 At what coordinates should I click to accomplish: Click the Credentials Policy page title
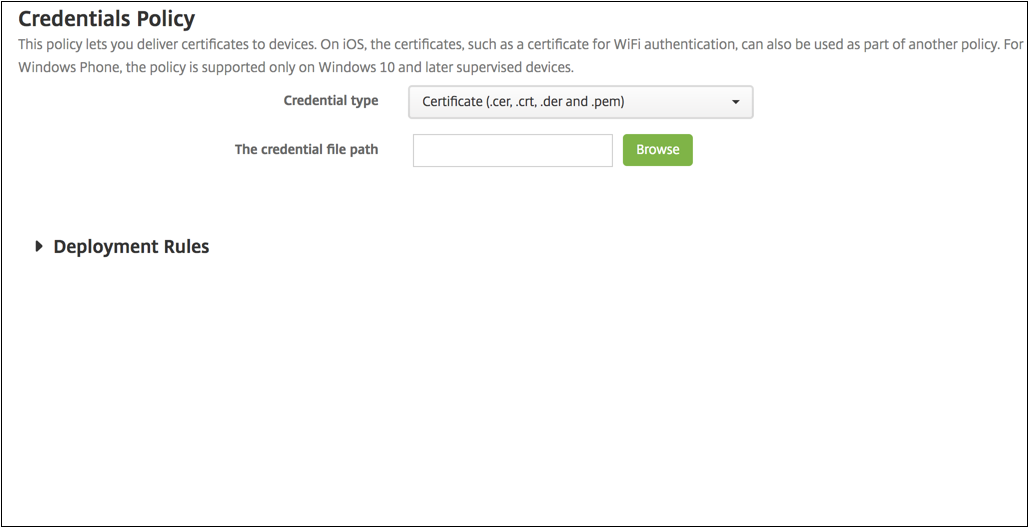tap(107, 18)
